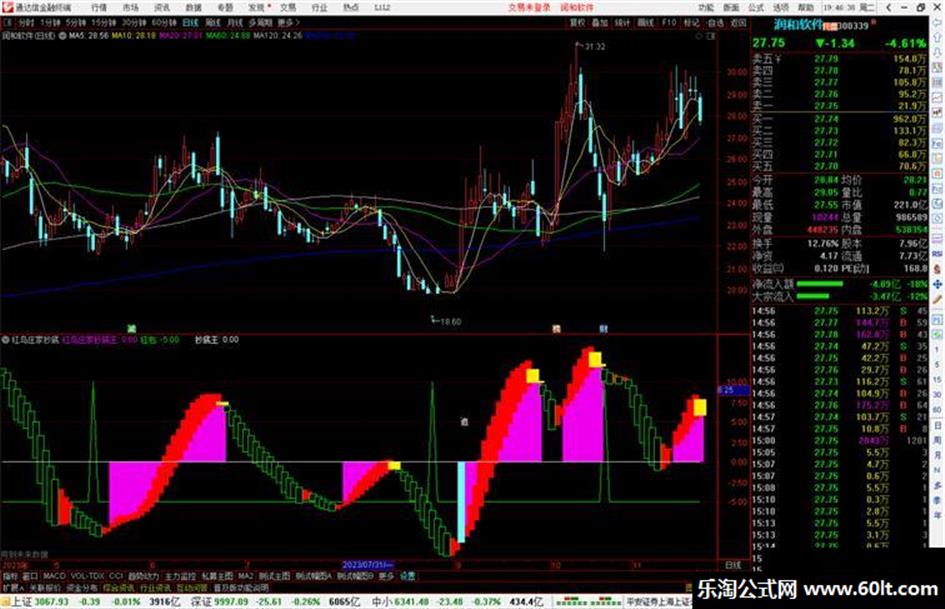Viewport: 945px width, 609px height.
Task: Open the 多周期 multi-period view
Action: point(260,22)
